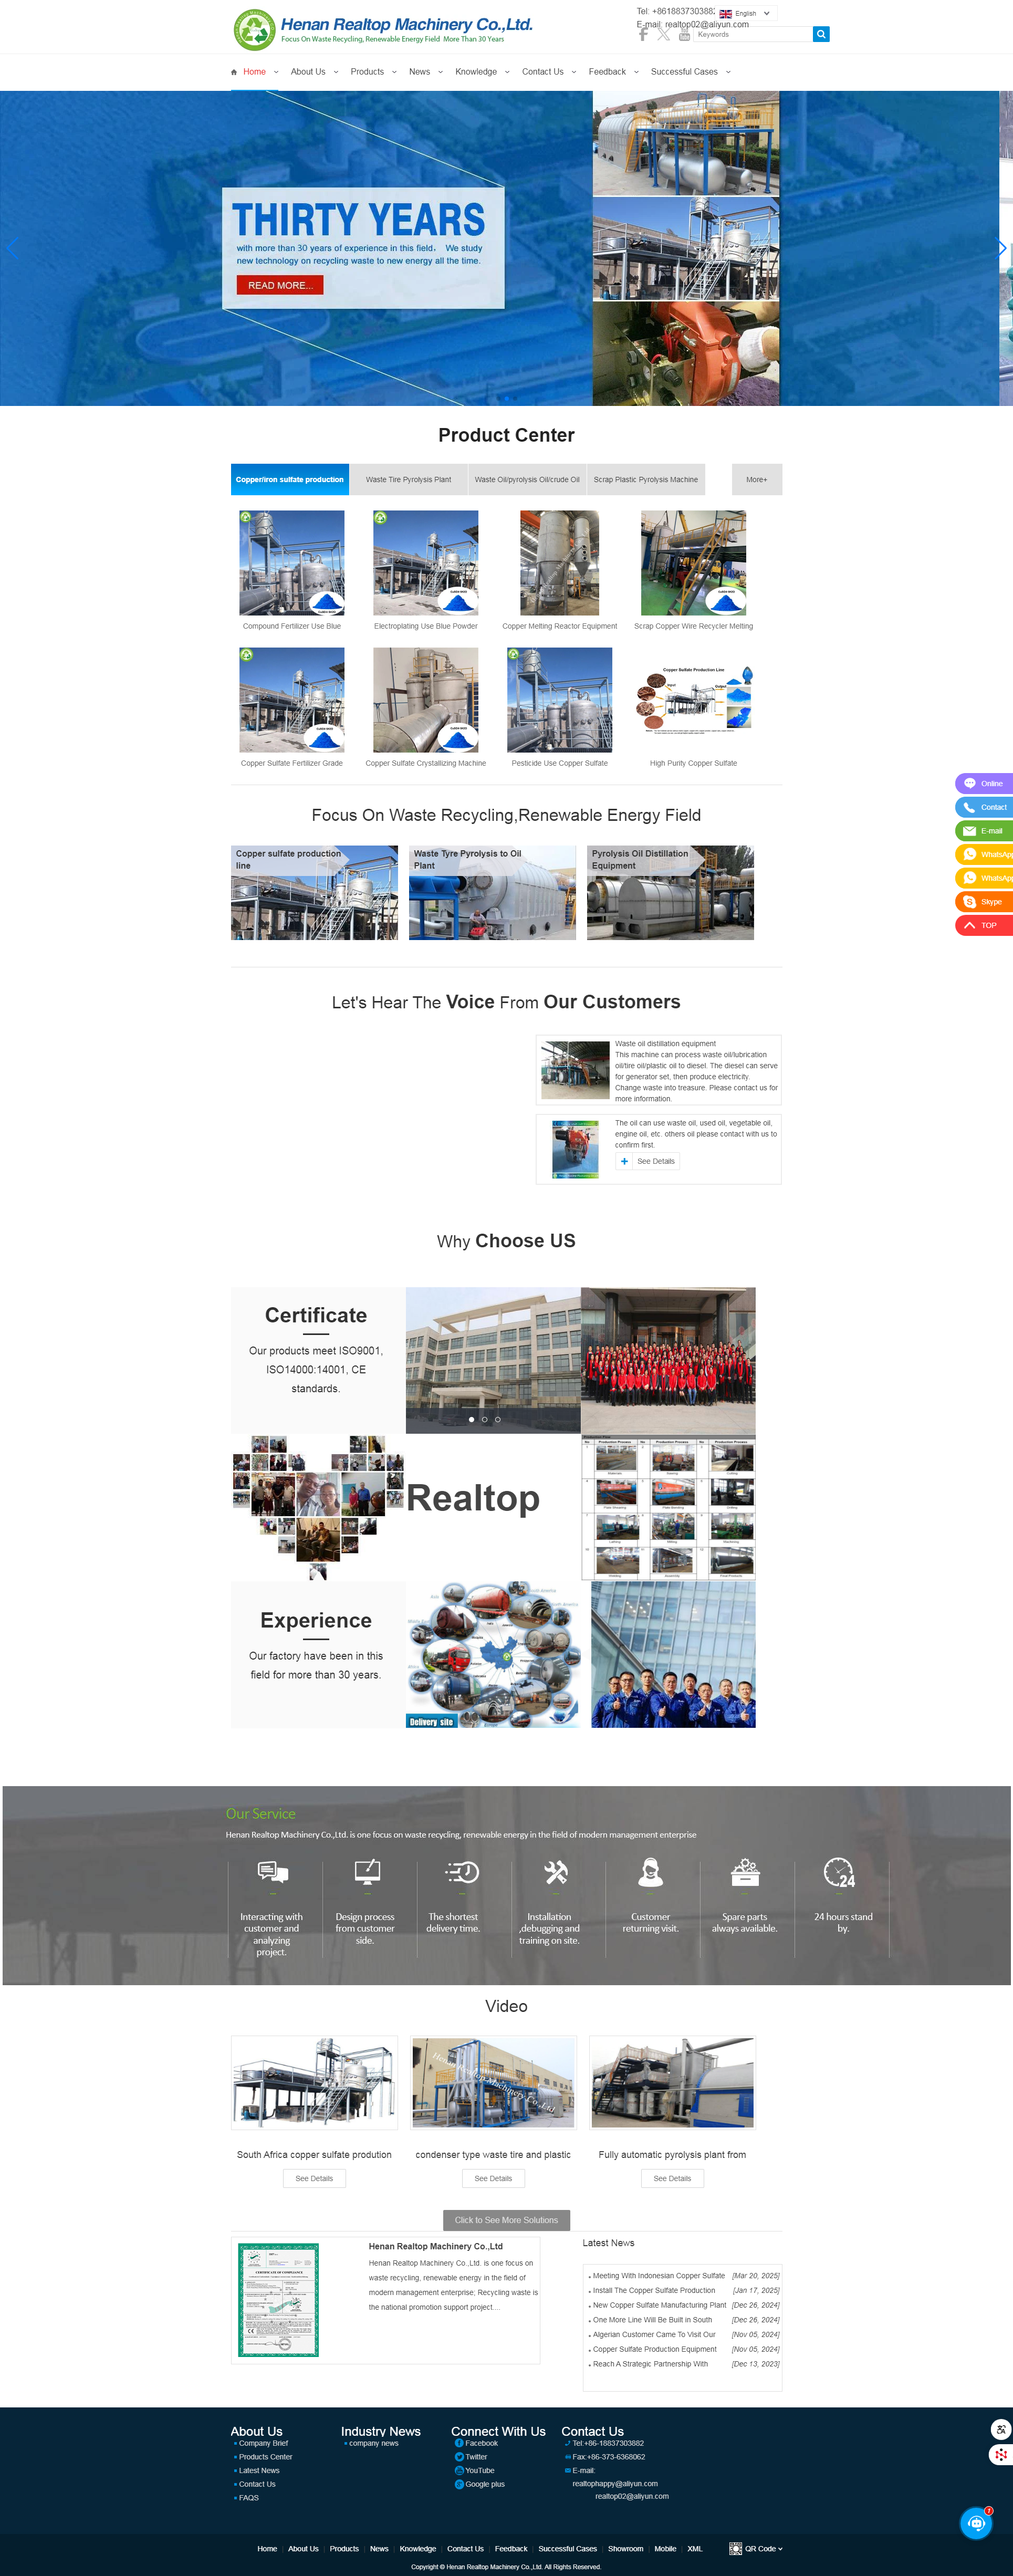Click the TOP back-to-top button
Image resolution: width=1013 pixels, height=2576 pixels.
[984, 925]
